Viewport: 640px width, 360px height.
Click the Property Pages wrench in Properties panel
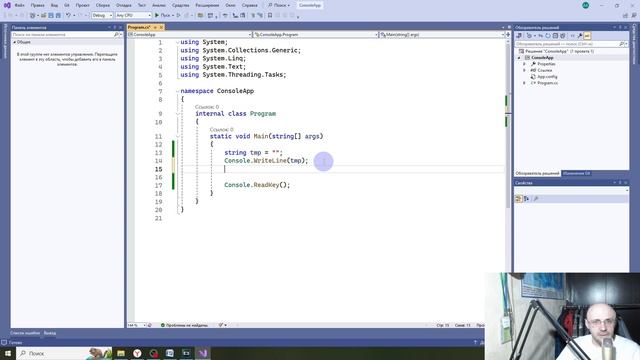click(536, 199)
